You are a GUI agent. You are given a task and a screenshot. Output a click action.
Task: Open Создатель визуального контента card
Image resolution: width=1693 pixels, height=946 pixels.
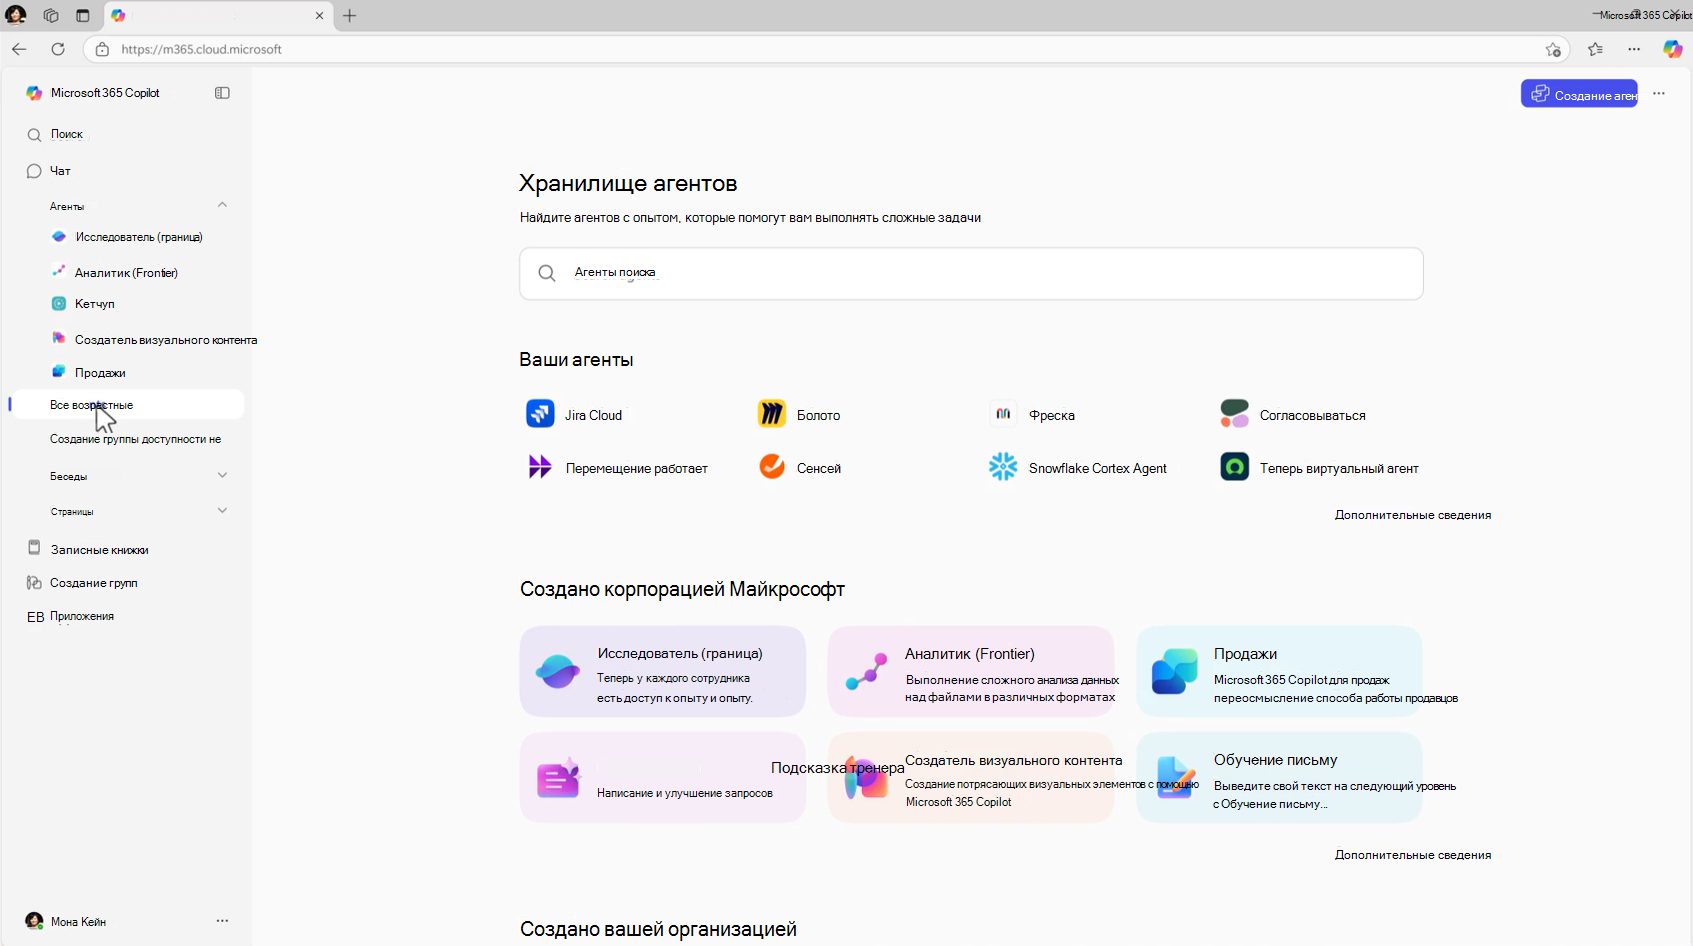point(971,777)
